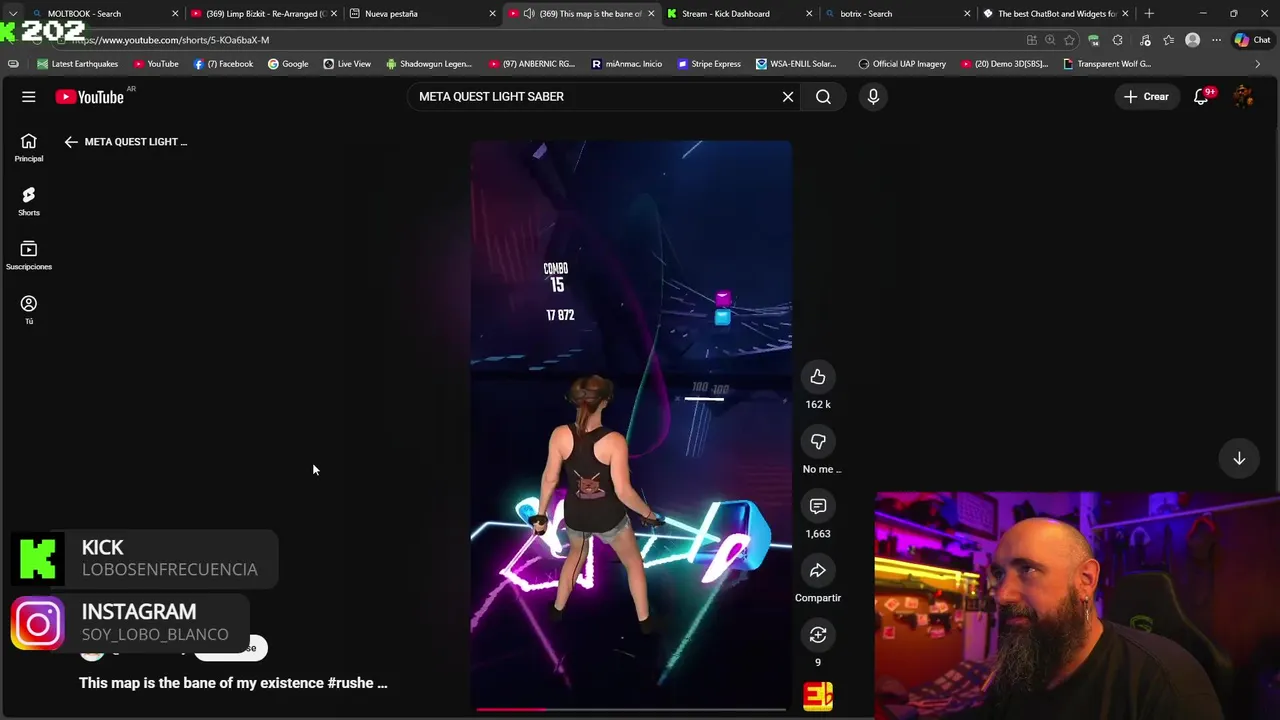
Task: Open the Shorts section in the sidebar
Action: (28, 201)
